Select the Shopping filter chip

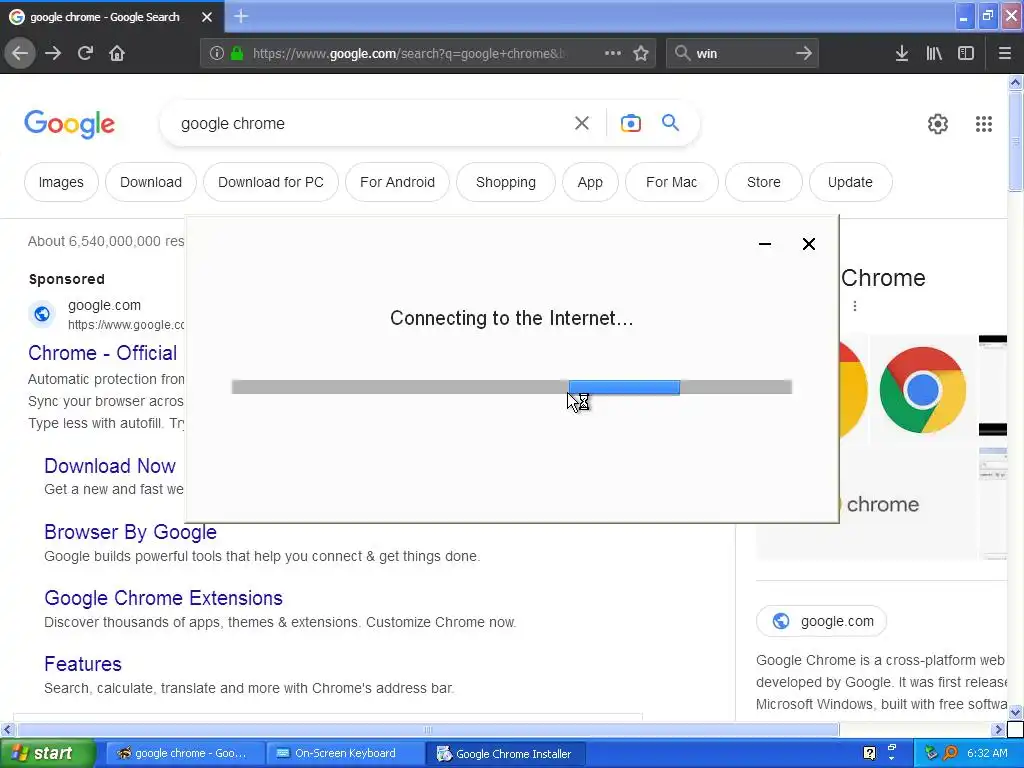(x=505, y=182)
